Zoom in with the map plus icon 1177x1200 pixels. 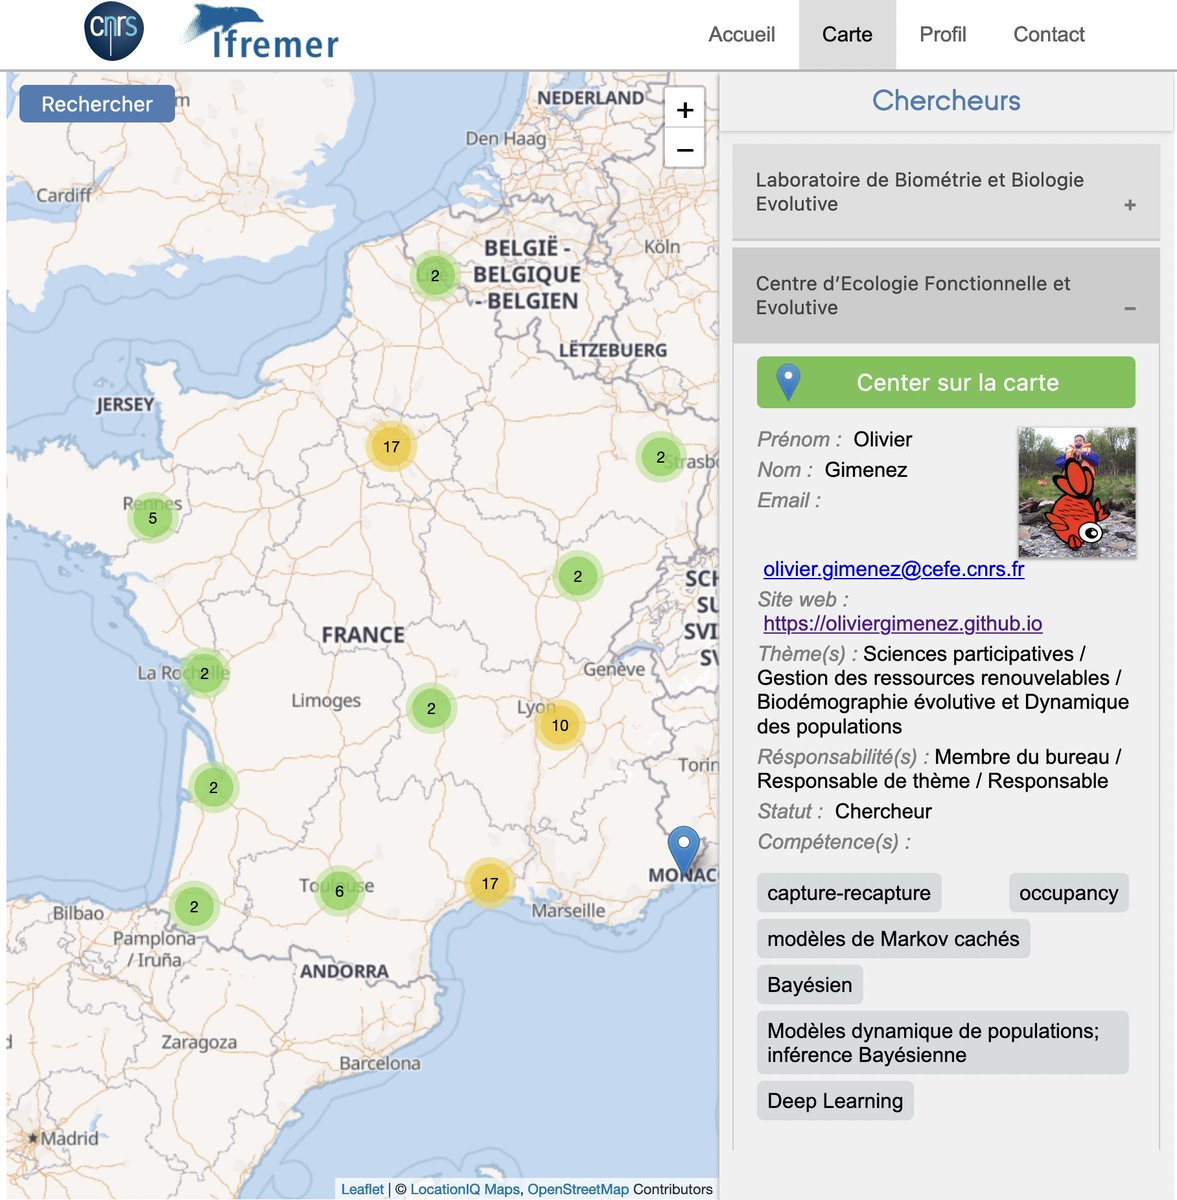tap(684, 109)
